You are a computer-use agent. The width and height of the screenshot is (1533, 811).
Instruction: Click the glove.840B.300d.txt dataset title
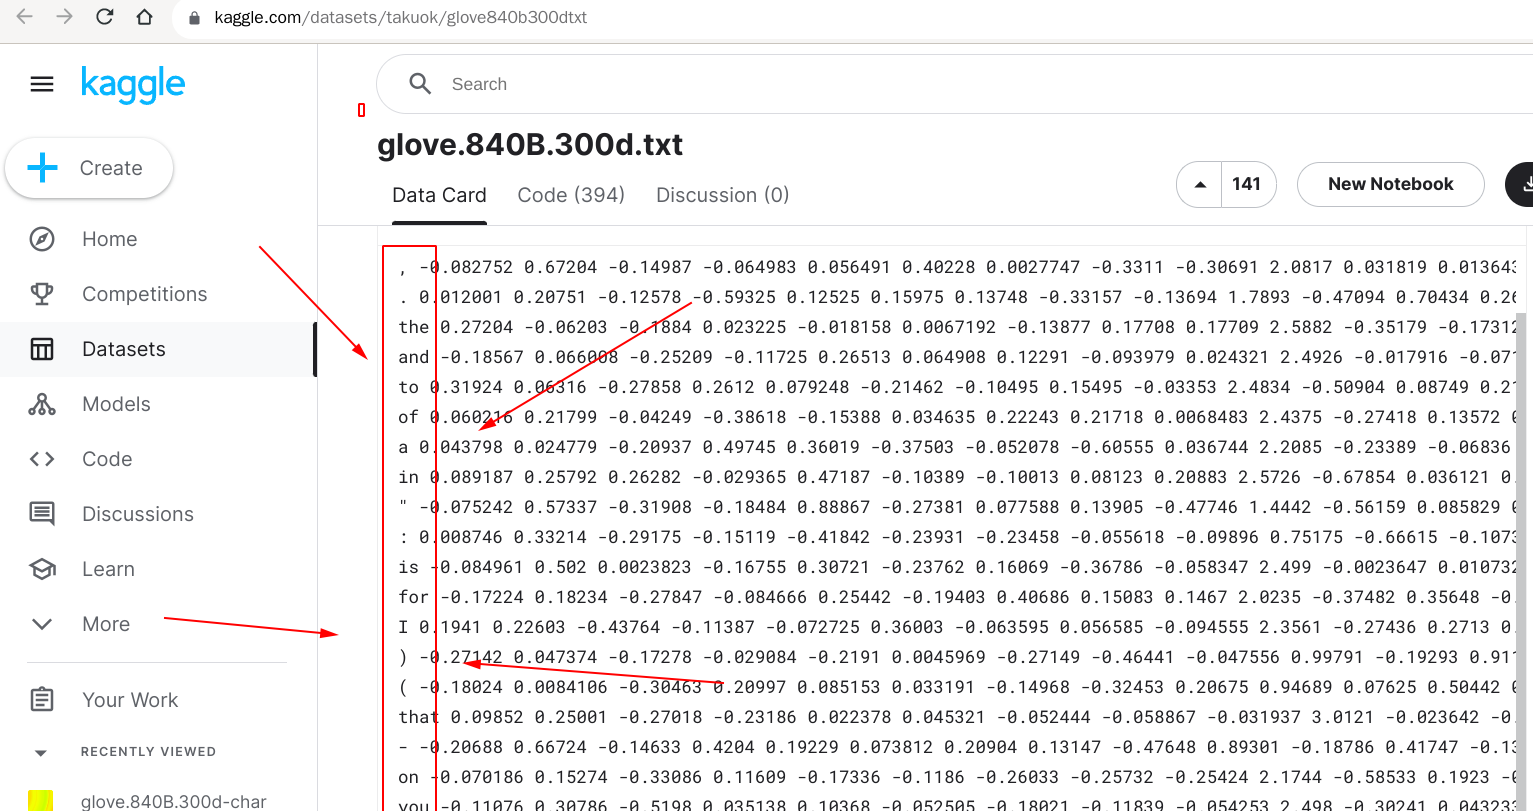pos(530,145)
